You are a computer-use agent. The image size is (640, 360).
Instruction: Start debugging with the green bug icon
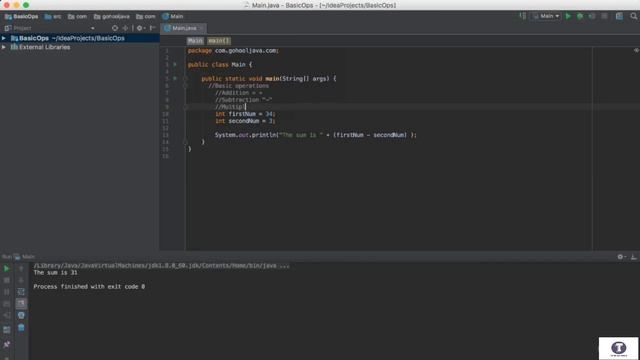tap(580, 16)
